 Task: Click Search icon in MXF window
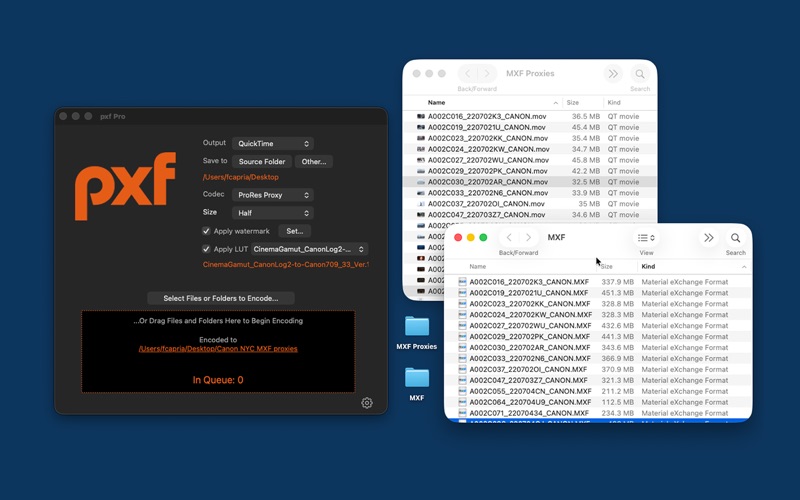point(735,238)
